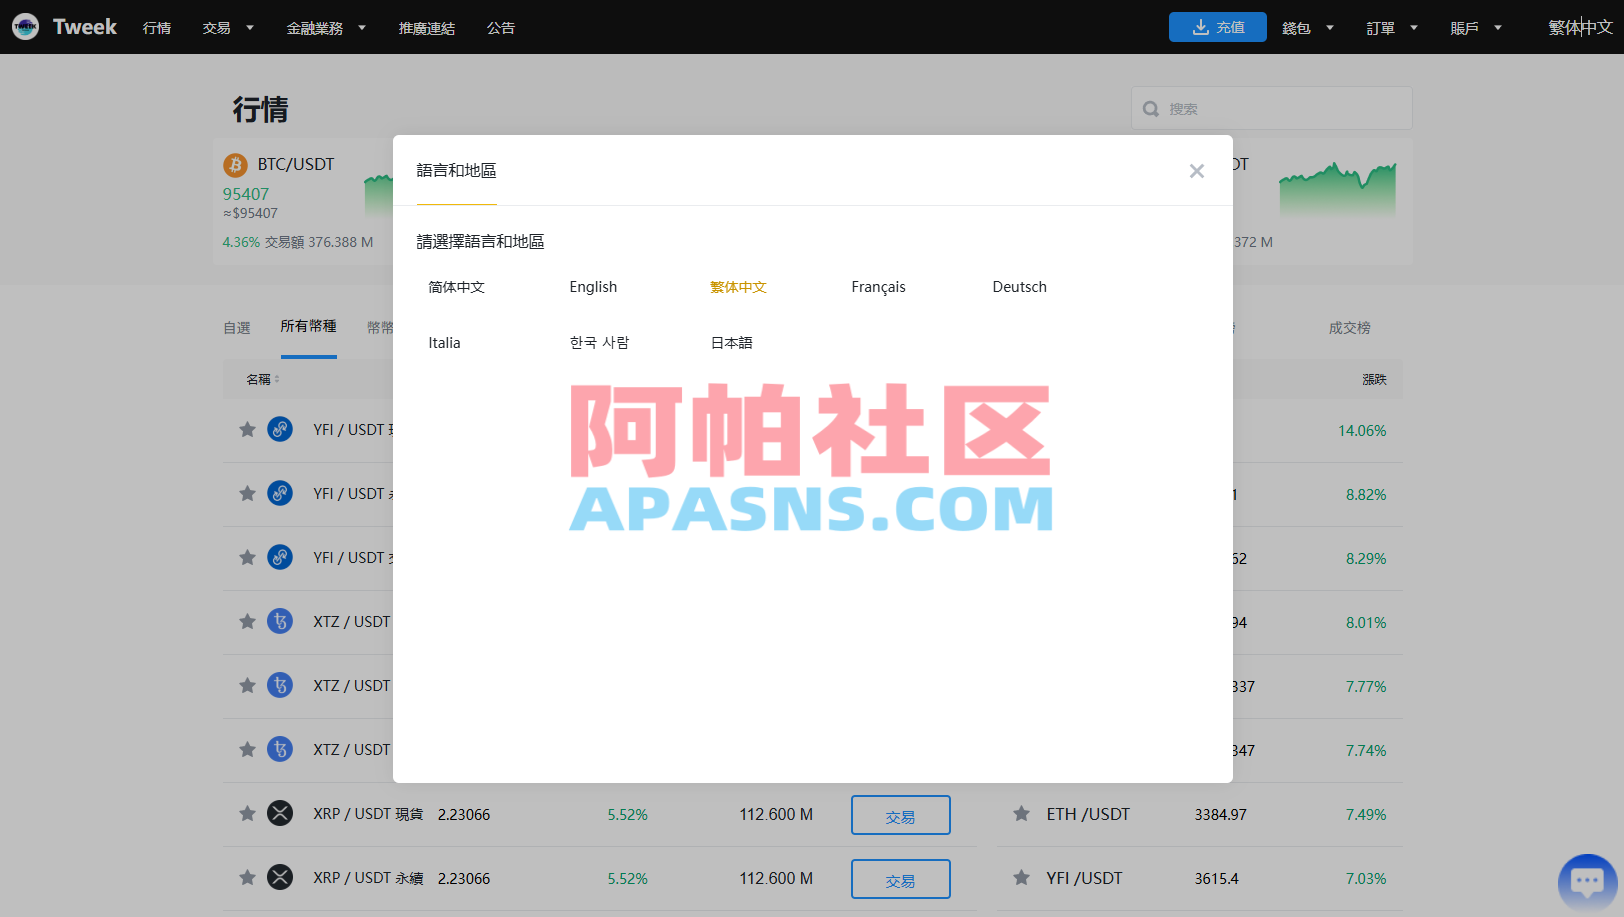Expand the 訂單 dropdown
The height and width of the screenshot is (917, 1624).
pyautogui.click(x=1392, y=28)
